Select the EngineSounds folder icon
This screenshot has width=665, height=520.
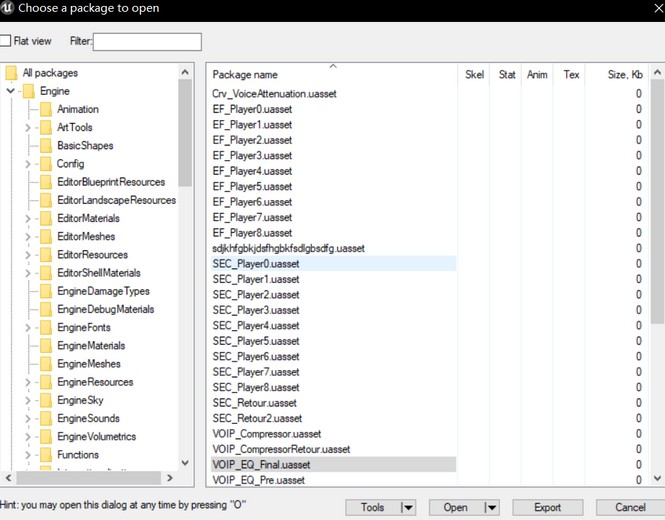[45, 418]
